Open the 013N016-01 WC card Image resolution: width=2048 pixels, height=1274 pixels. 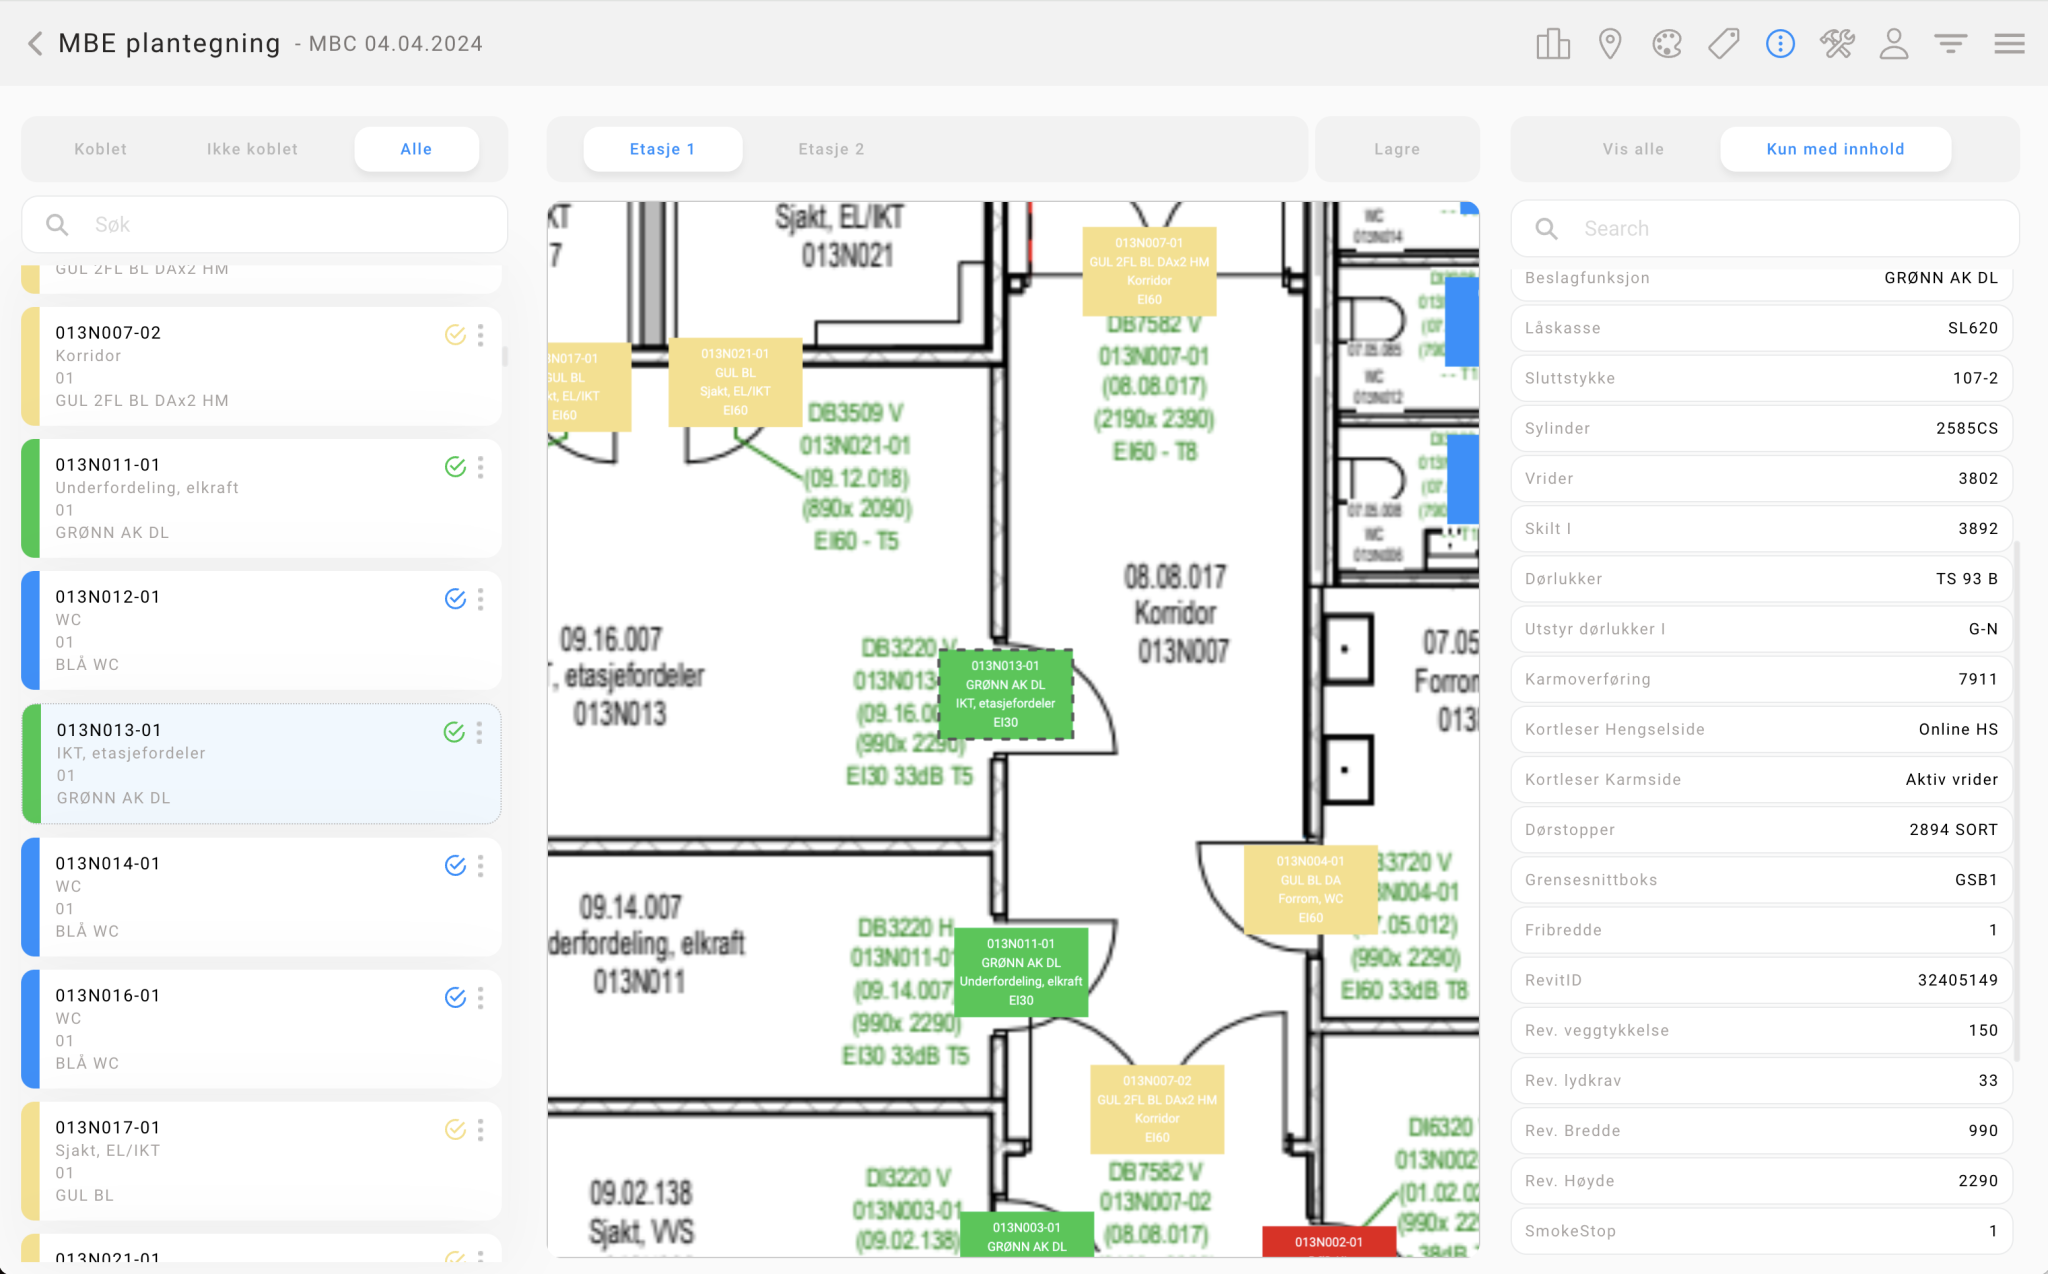click(x=261, y=1029)
